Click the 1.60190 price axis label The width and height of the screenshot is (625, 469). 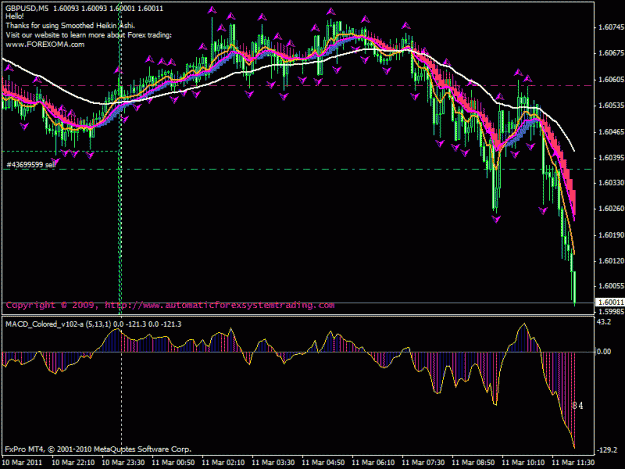pyautogui.click(x=611, y=235)
